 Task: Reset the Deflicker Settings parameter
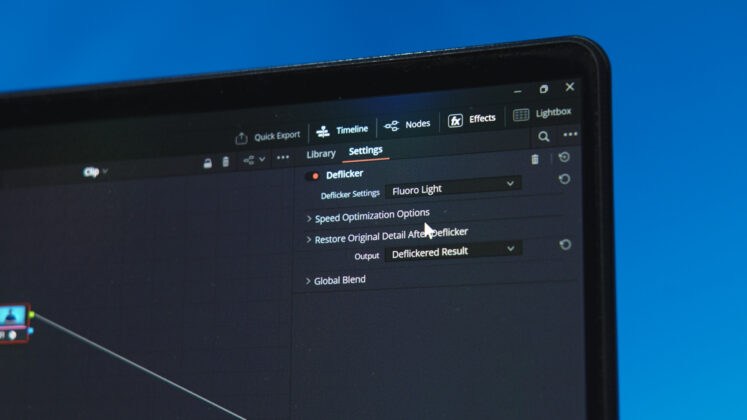(564, 179)
